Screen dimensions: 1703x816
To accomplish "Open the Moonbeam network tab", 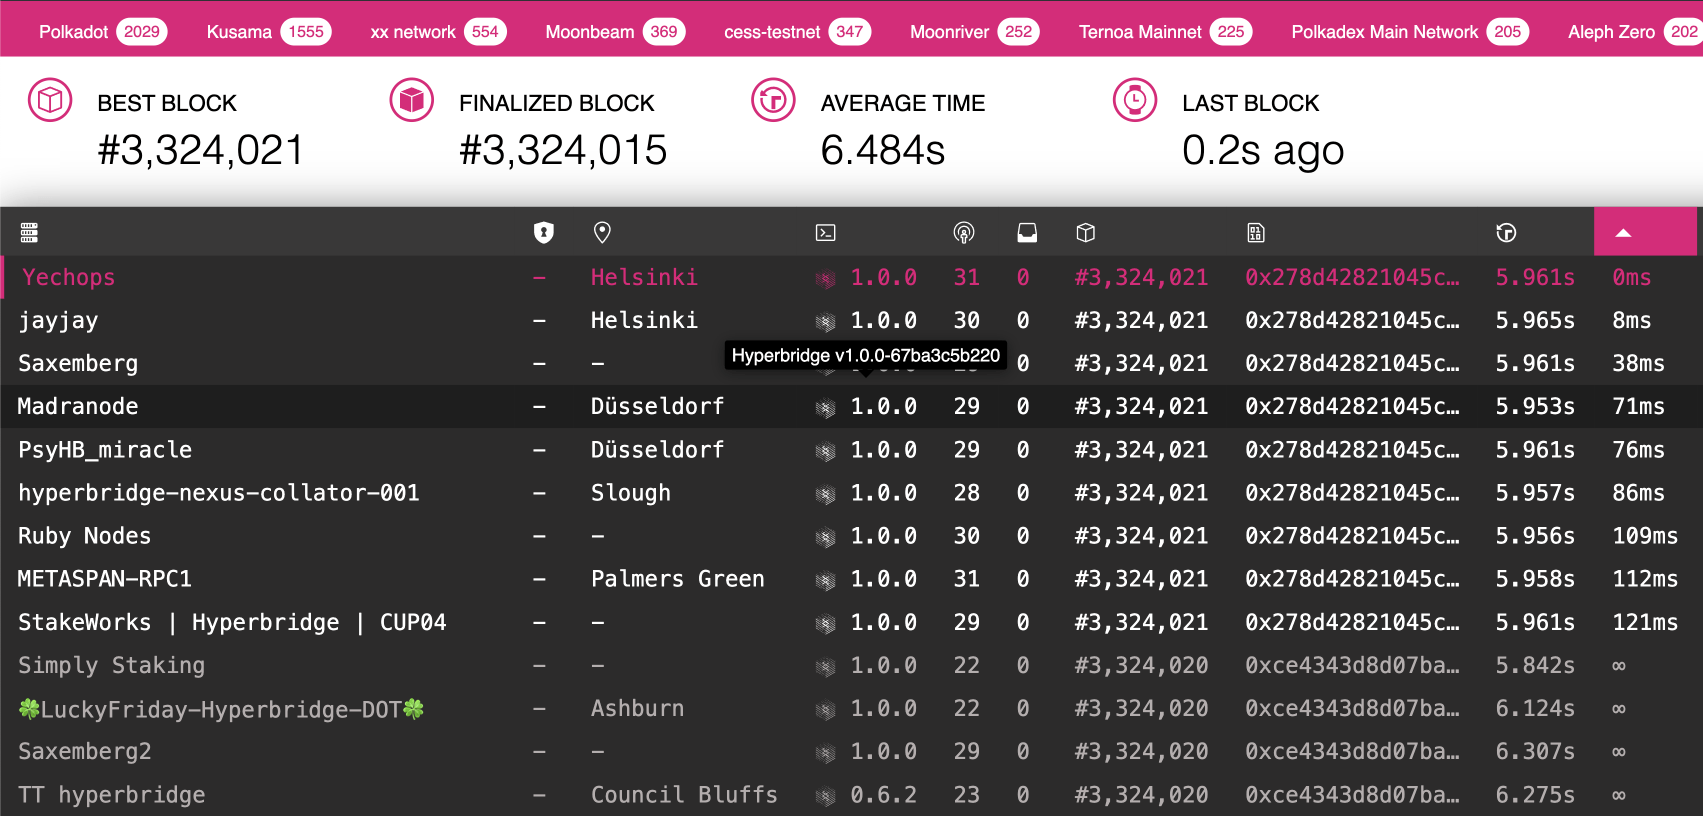I will click(x=614, y=32).
